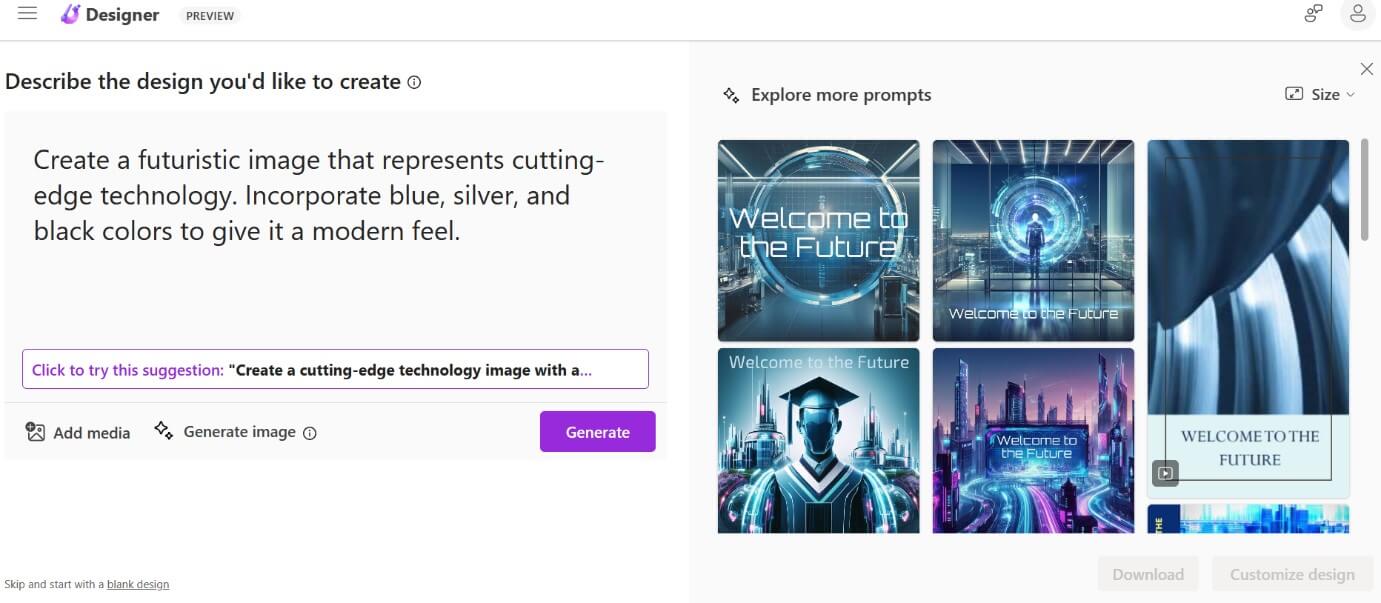Click the info icon beside the design prompt heading

point(414,83)
